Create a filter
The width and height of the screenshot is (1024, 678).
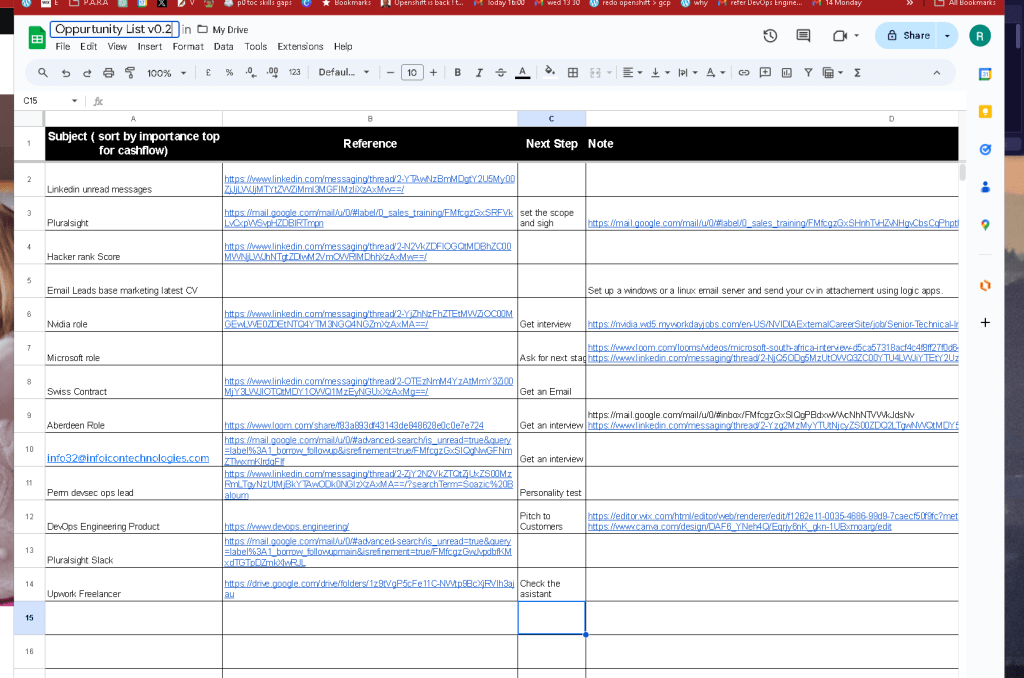808,73
